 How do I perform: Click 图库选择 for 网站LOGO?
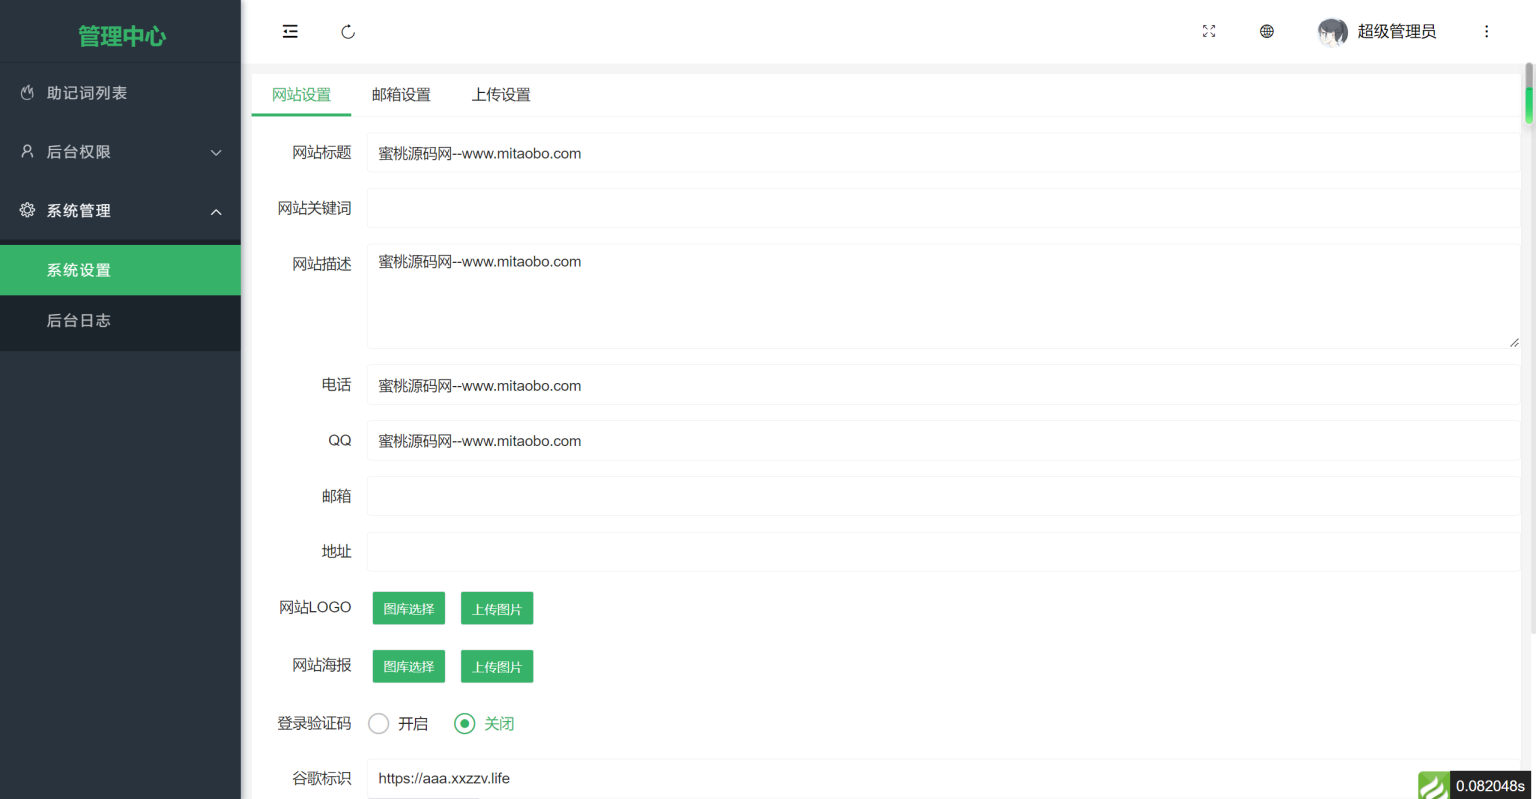point(408,607)
